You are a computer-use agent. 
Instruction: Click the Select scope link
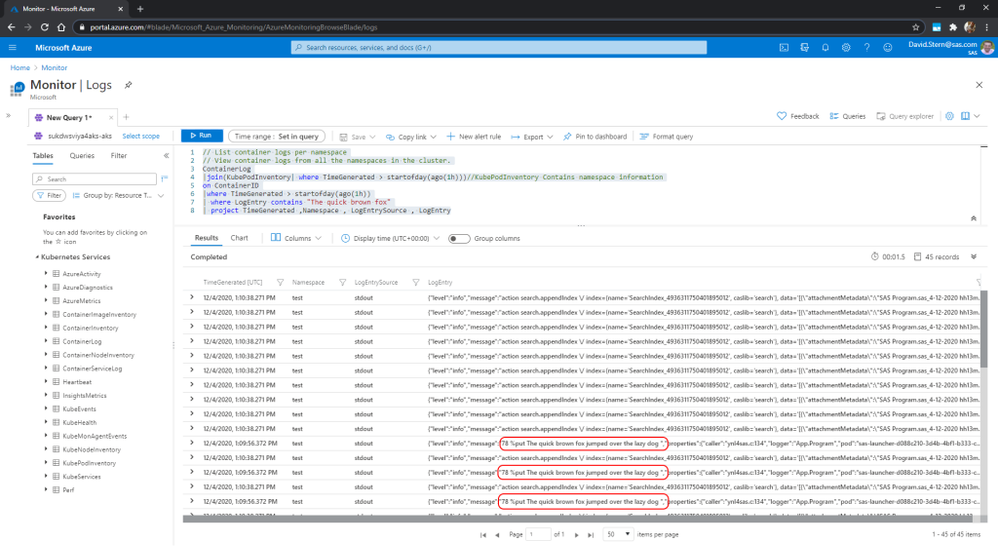pyautogui.click(x=141, y=136)
